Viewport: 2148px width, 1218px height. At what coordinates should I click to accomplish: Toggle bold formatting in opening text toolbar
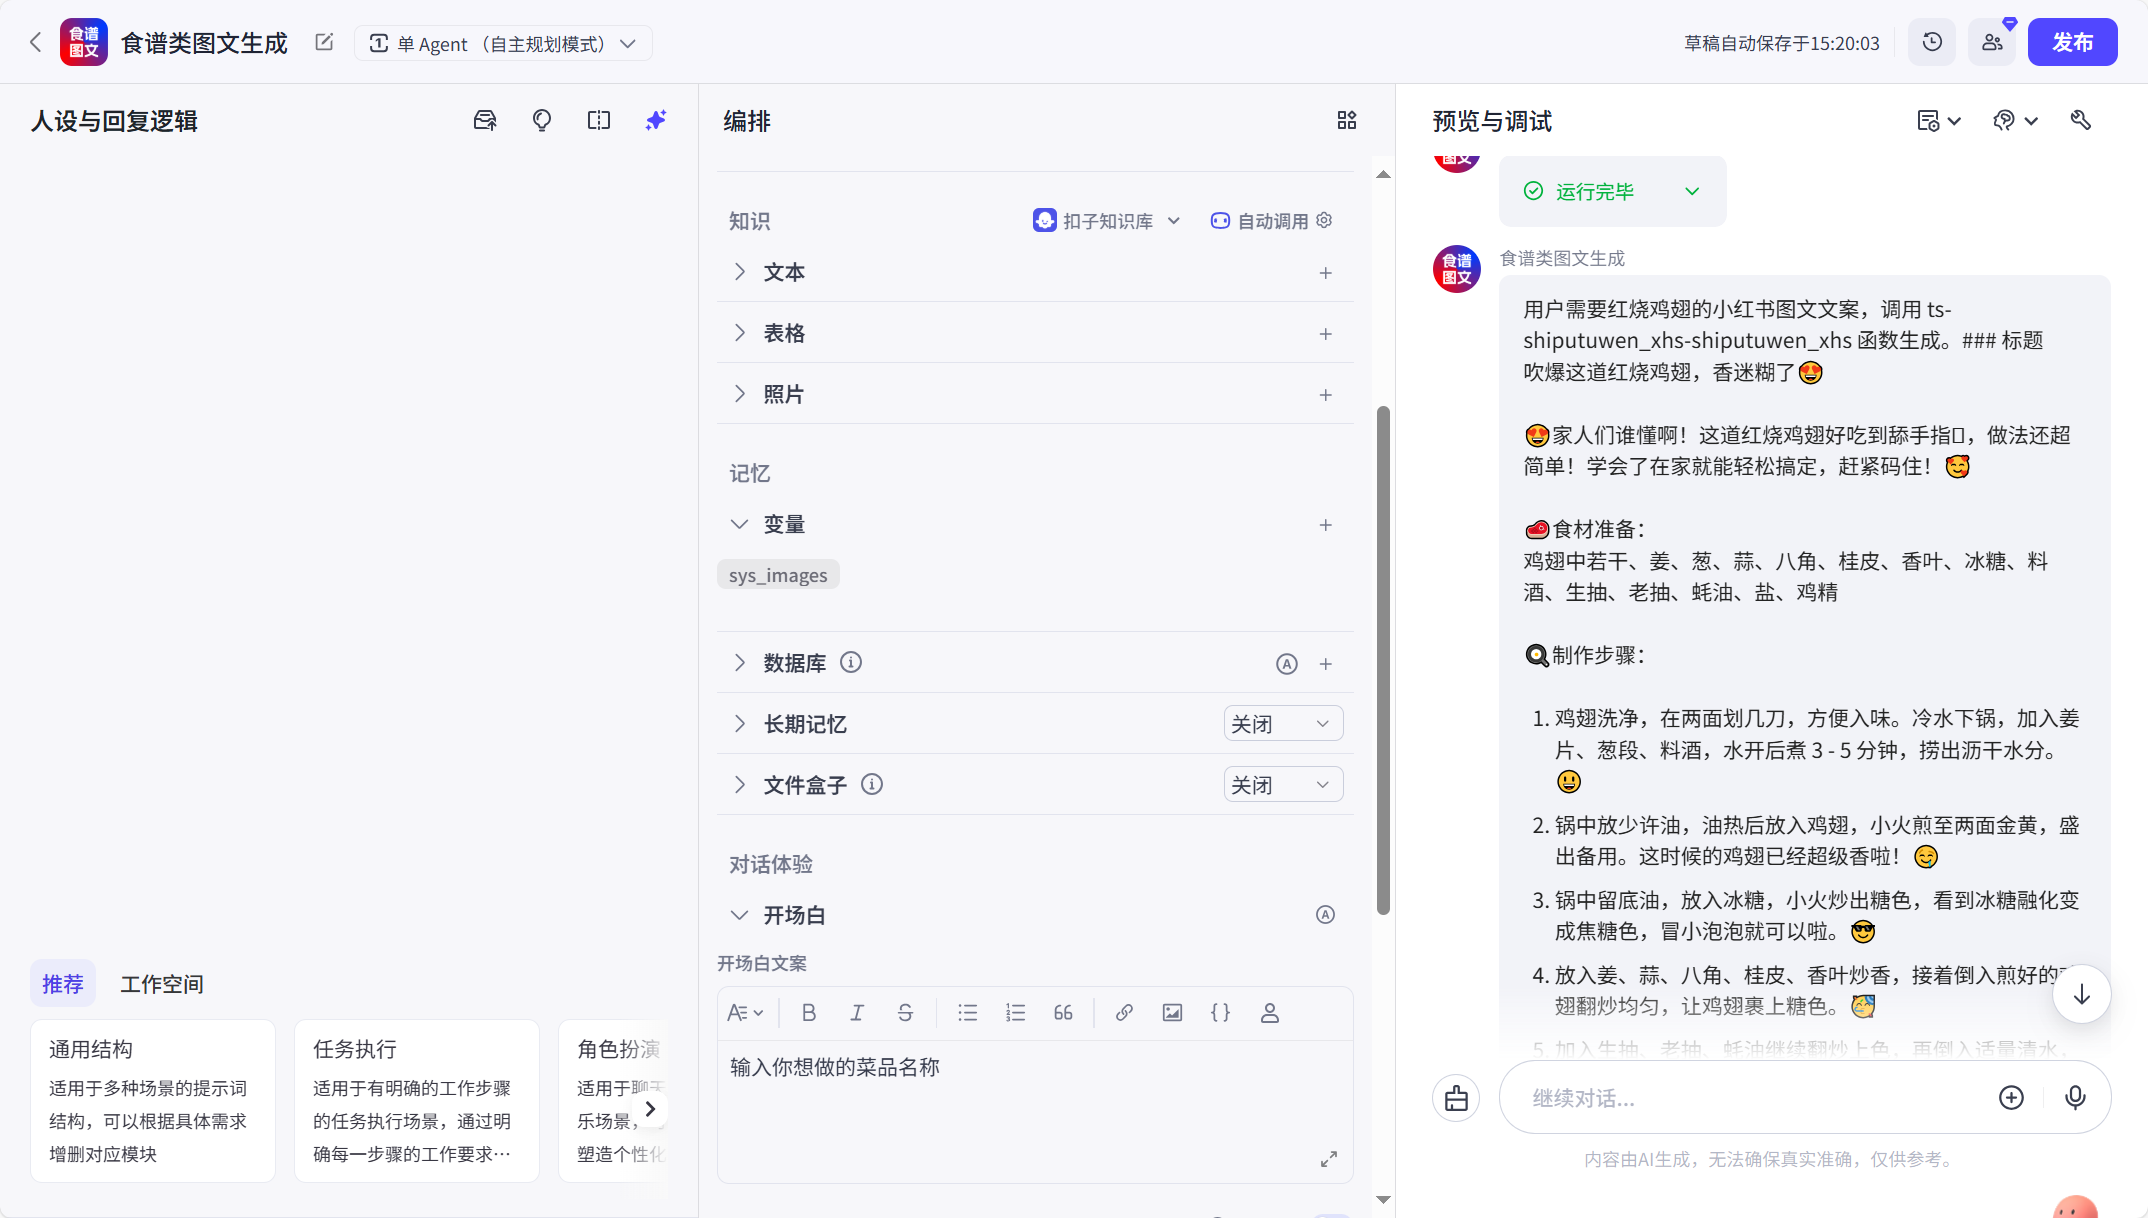808,1012
